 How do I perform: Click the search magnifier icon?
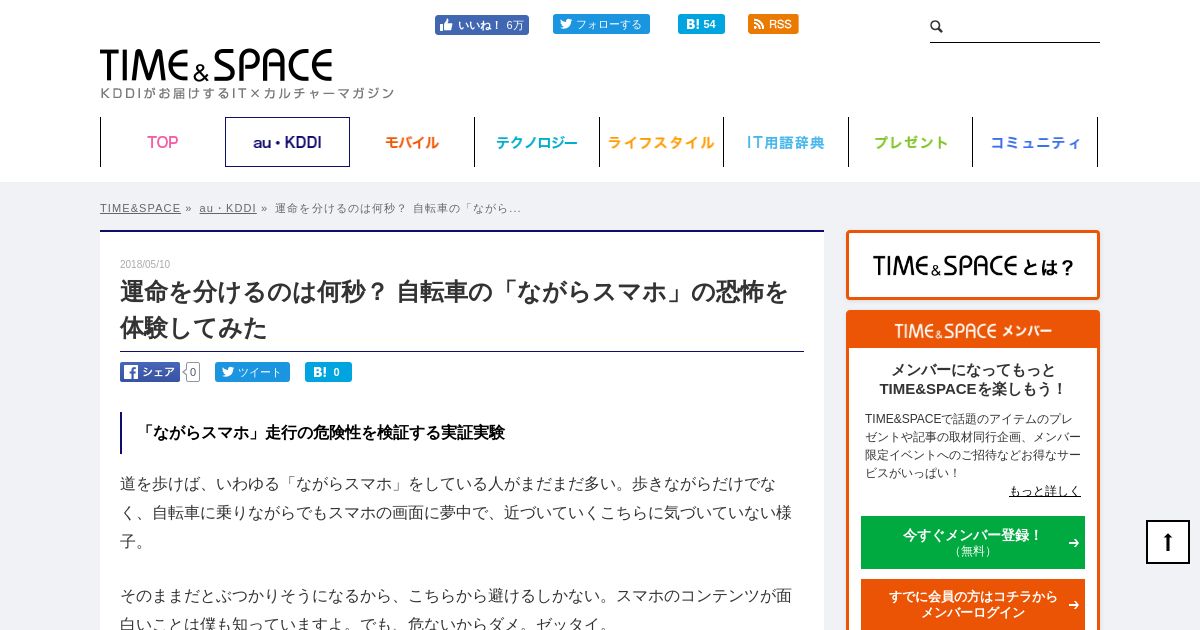(x=936, y=27)
